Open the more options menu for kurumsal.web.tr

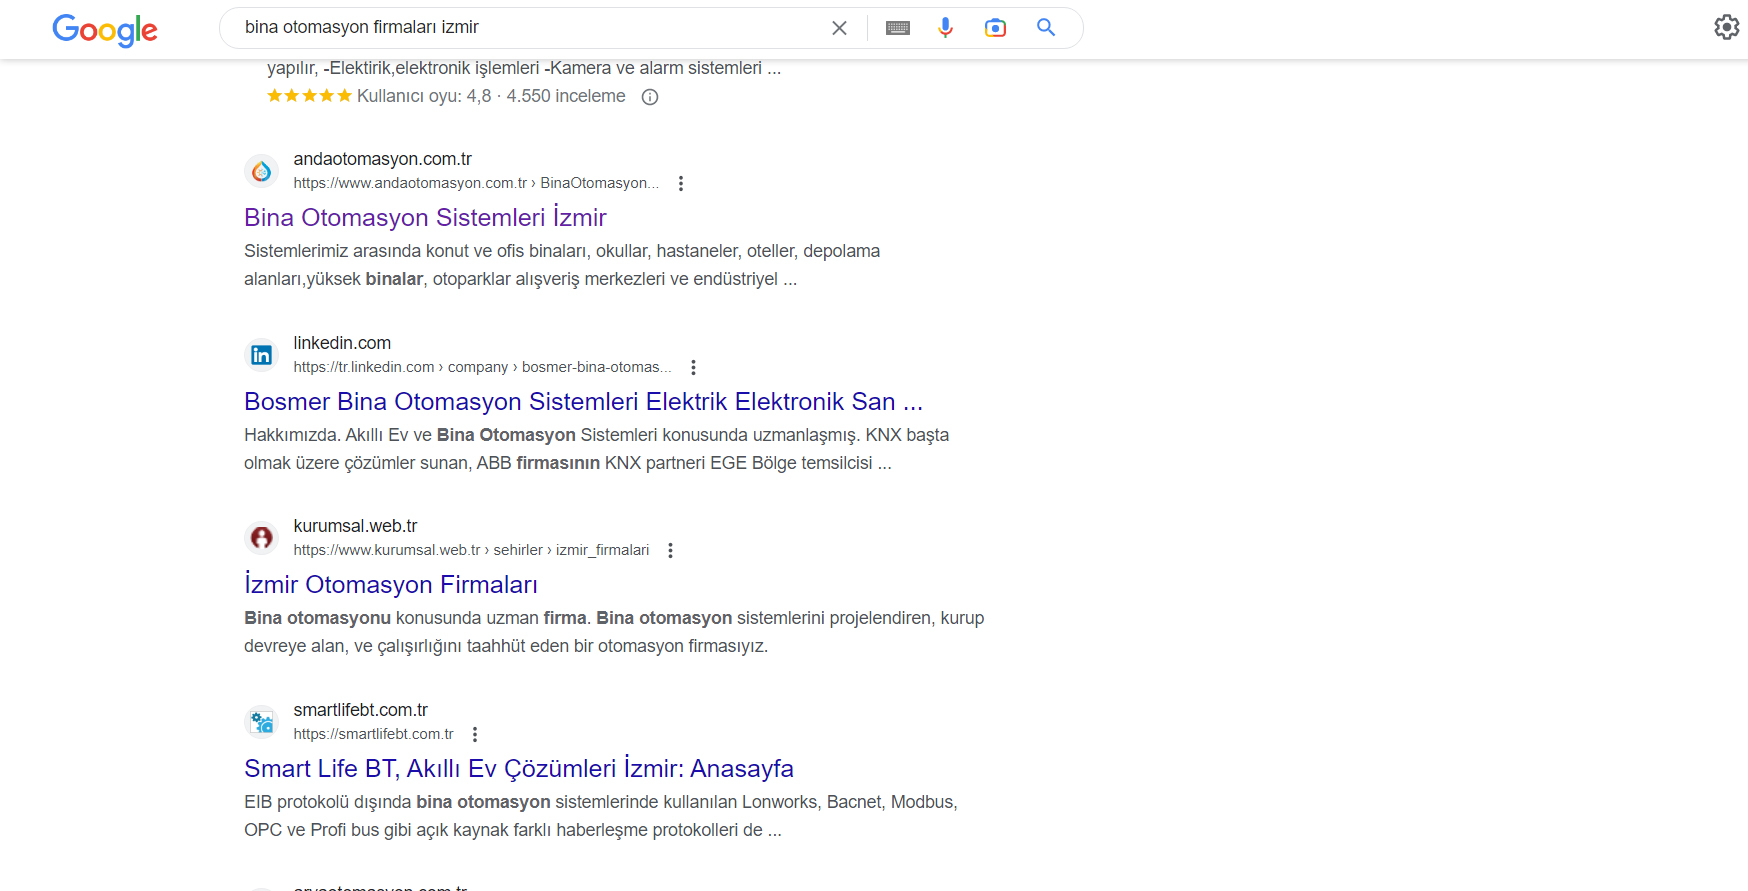click(670, 550)
